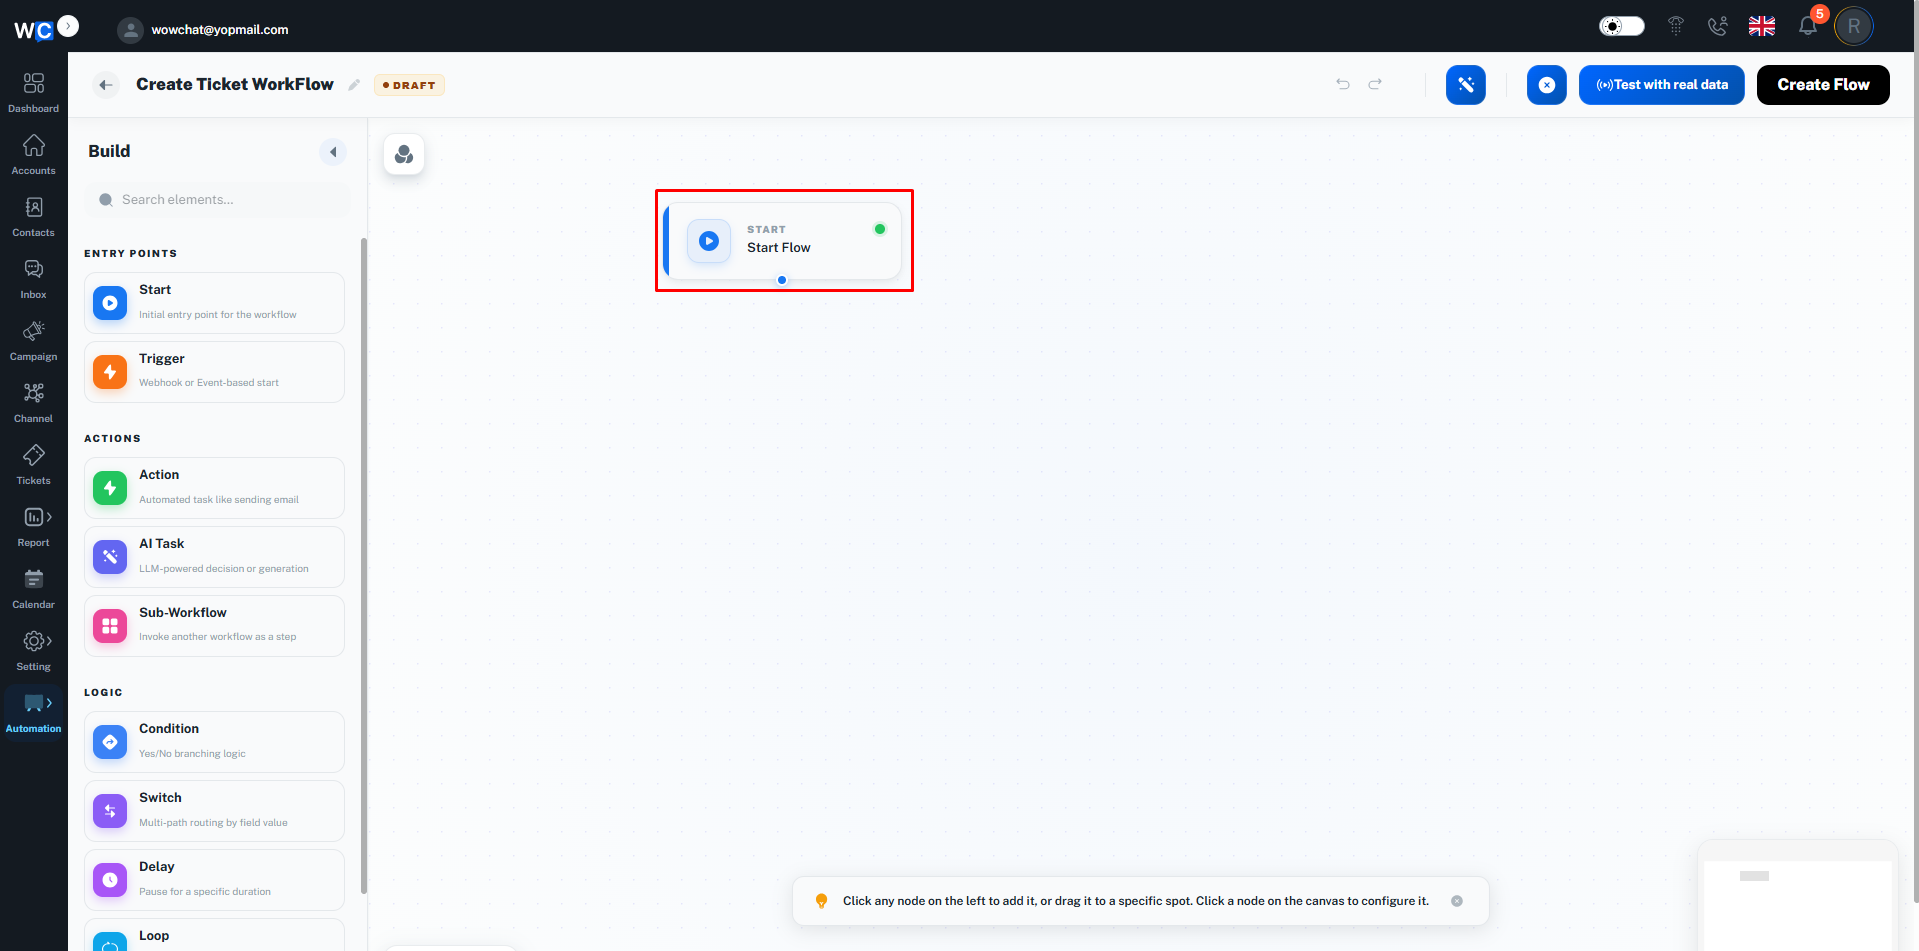The height and width of the screenshot is (951, 1919).
Task: Click the WC logo
Action: [x=33, y=30]
